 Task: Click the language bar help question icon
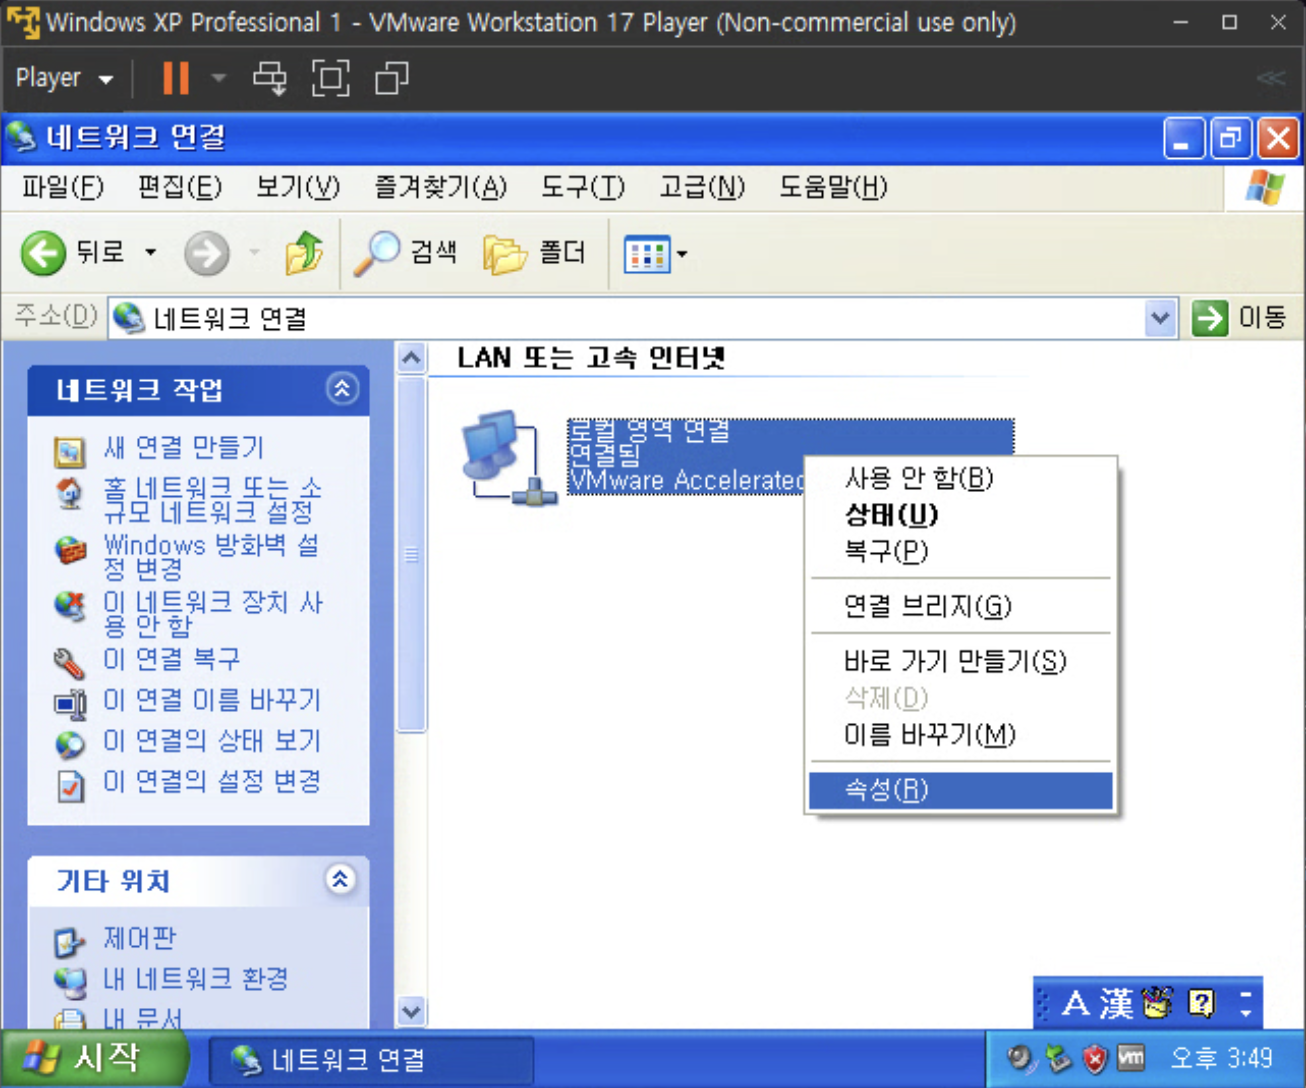tap(1201, 1003)
